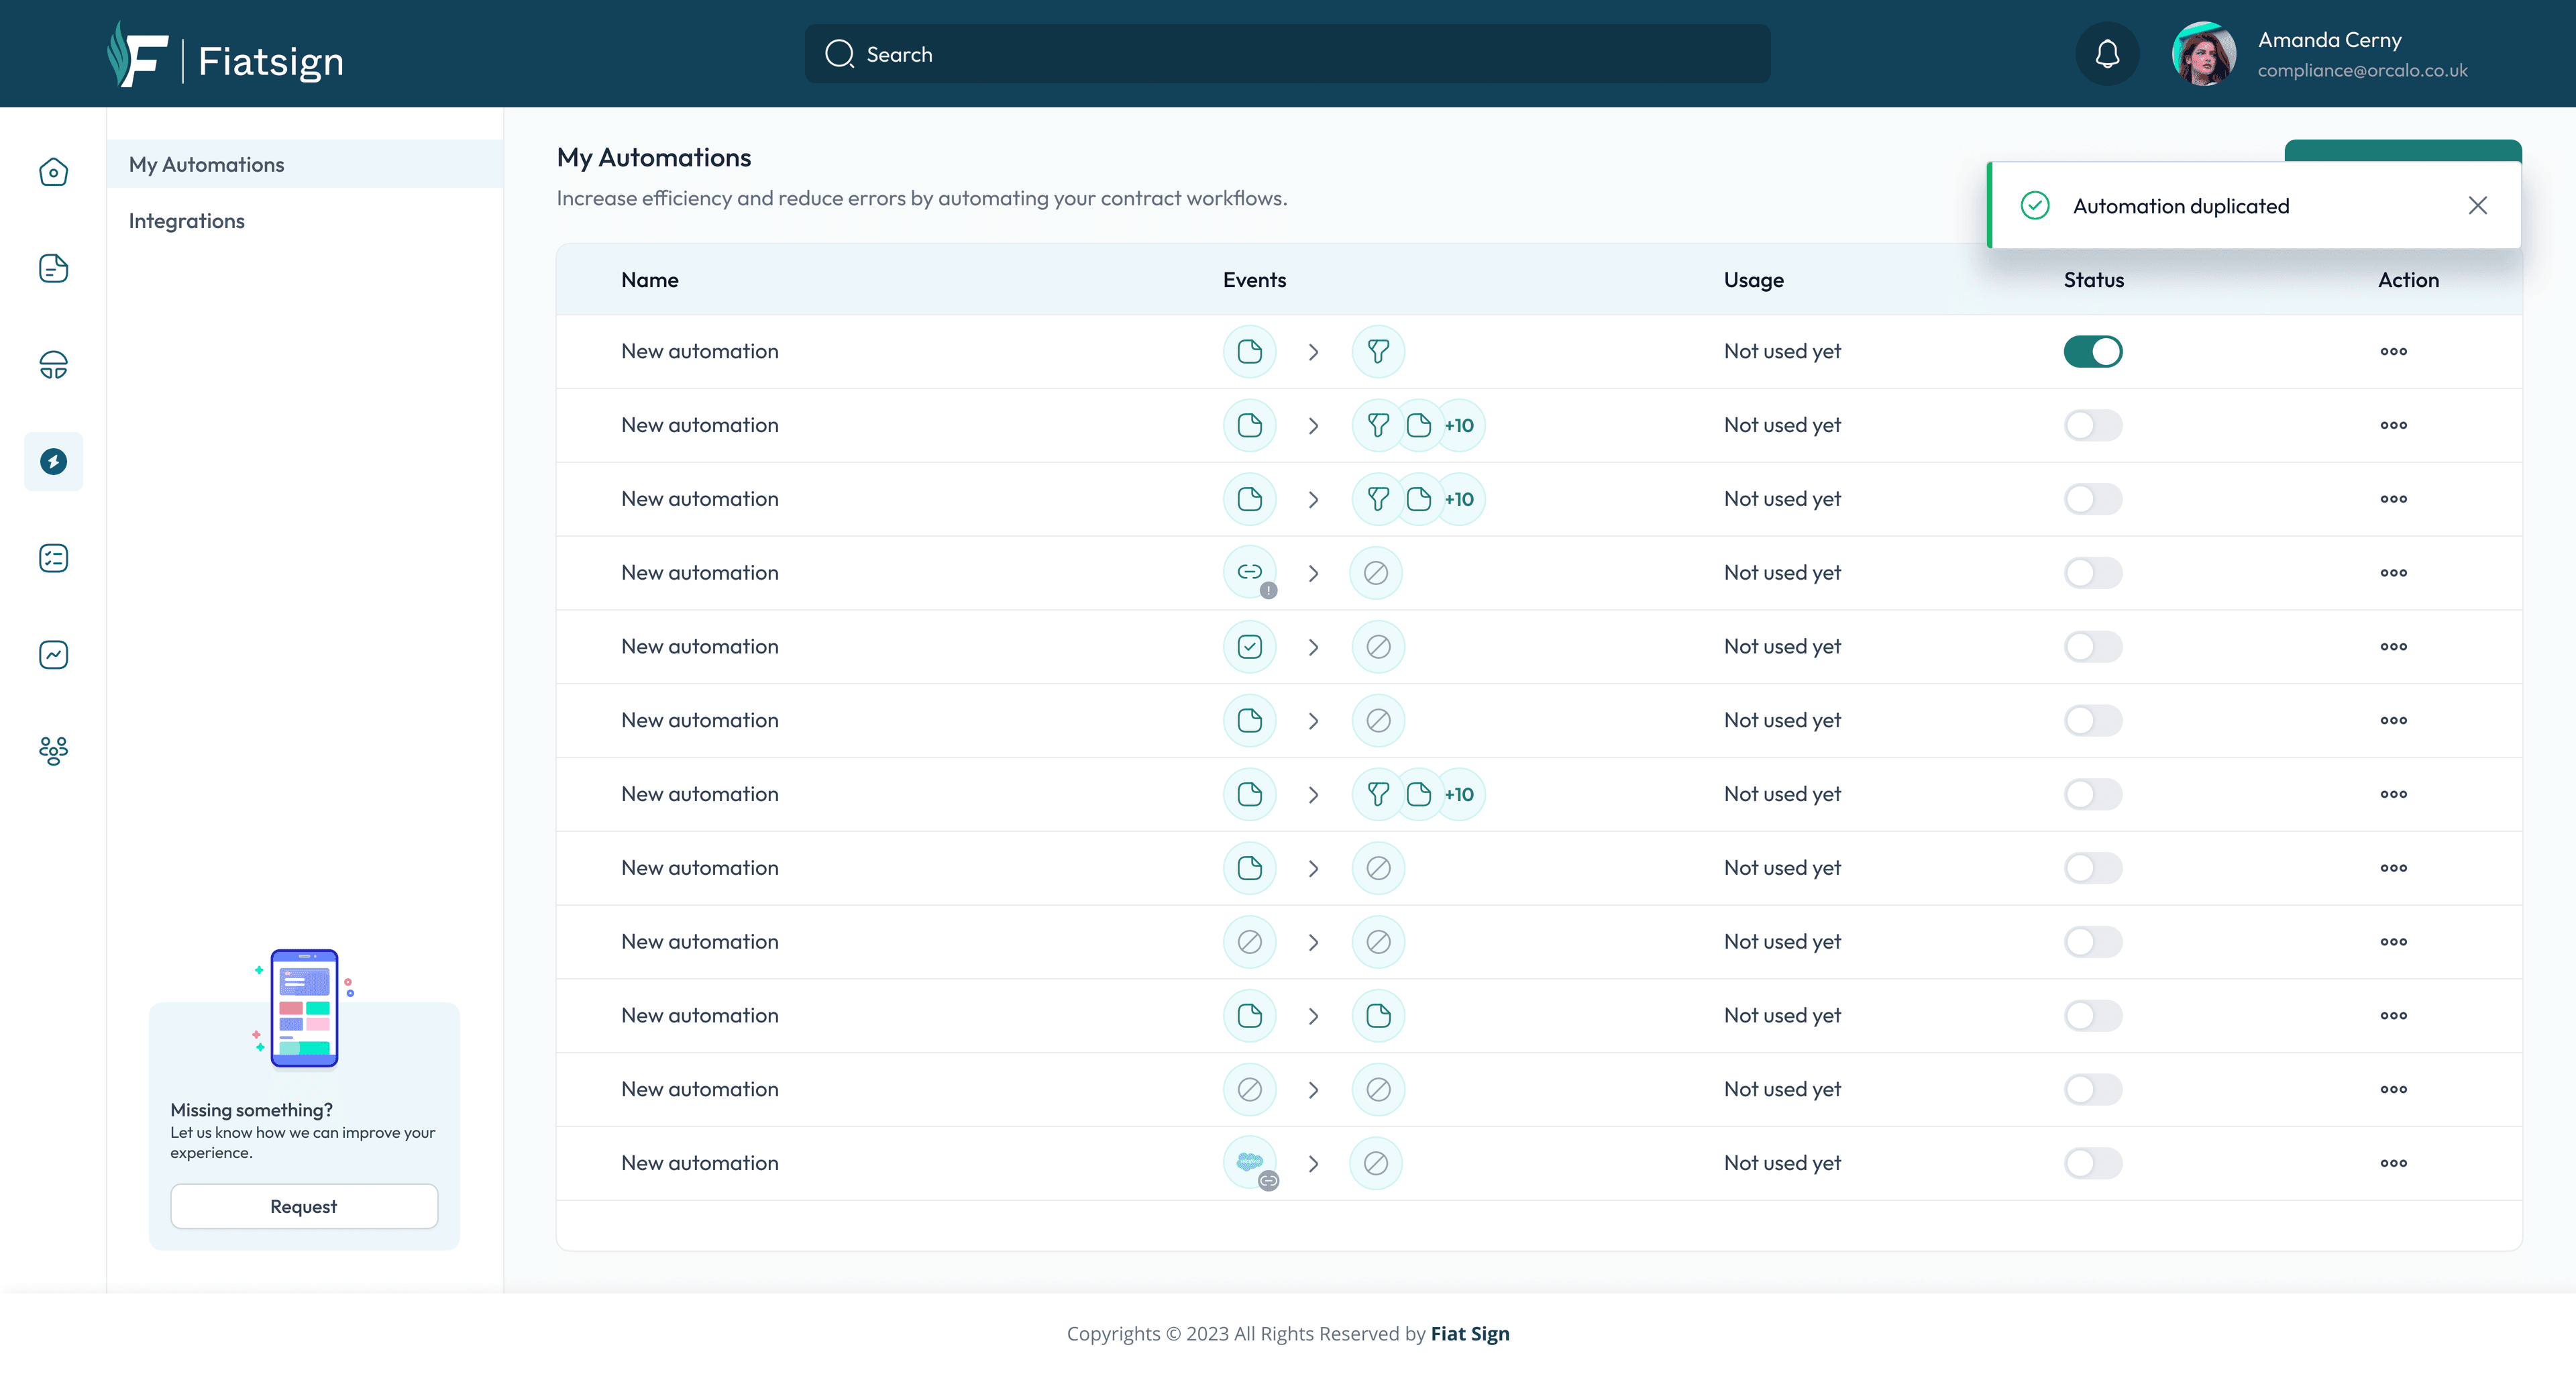Open the analytics chart sidebar icon
This screenshot has height=1374, width=2576.
(x=53, y=654)
